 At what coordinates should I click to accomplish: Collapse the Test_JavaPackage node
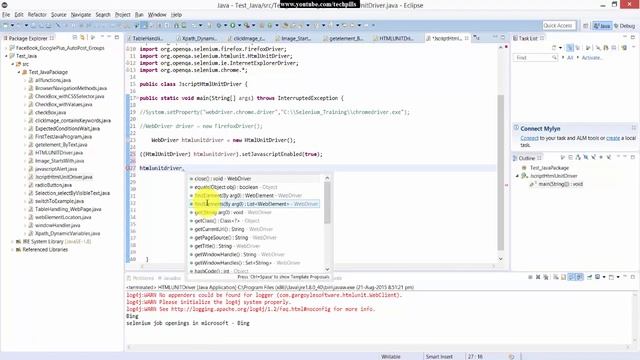(x=19, y=72)
